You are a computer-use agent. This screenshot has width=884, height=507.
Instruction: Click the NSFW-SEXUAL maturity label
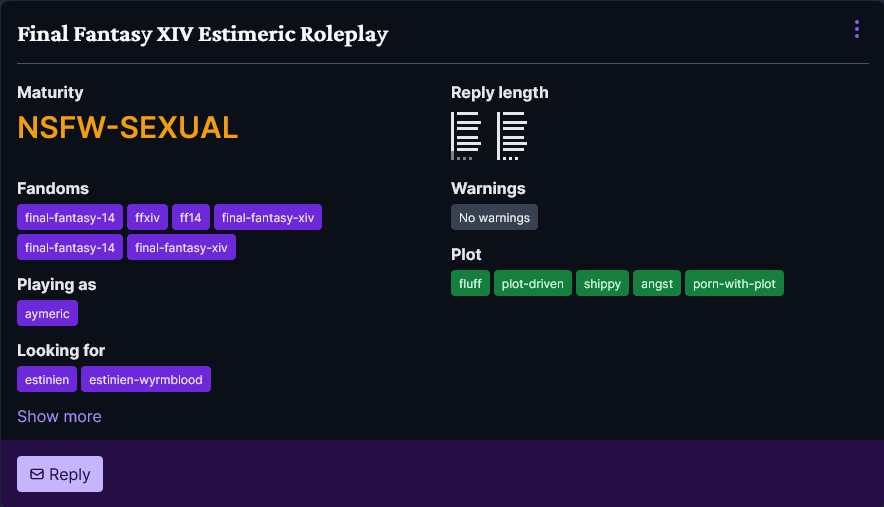point(128,127)
